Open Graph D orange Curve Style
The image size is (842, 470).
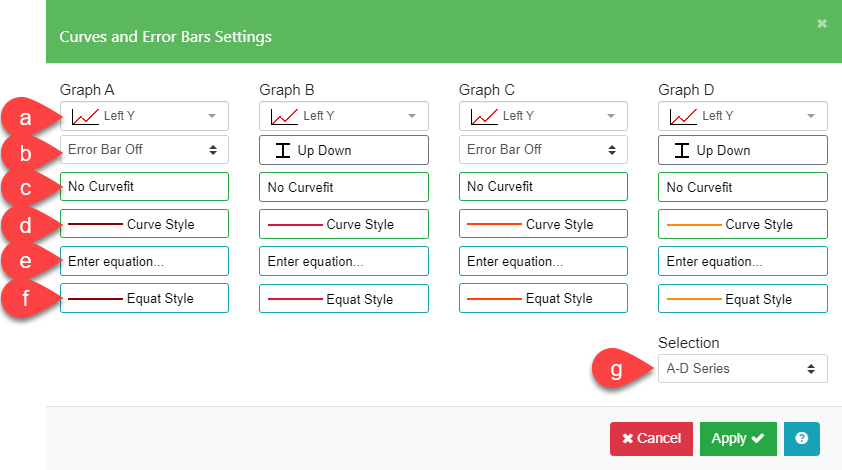742,224
